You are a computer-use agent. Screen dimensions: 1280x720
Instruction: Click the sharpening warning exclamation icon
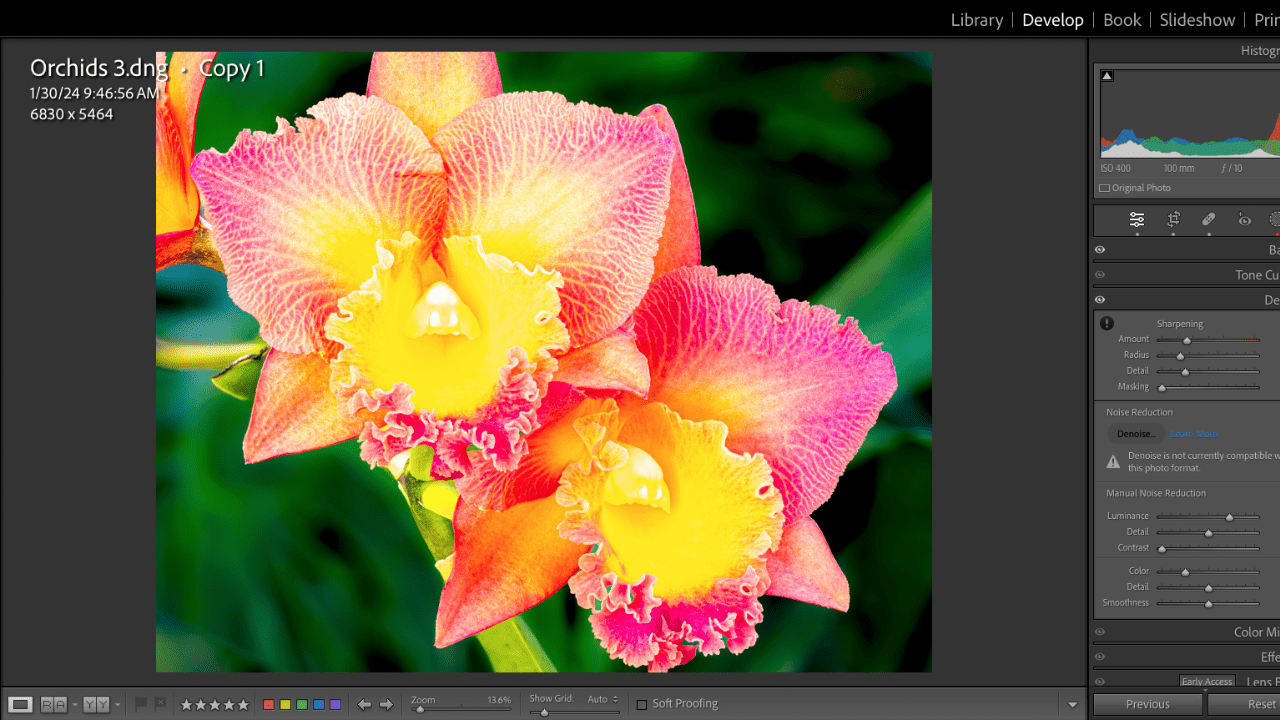1107,323
